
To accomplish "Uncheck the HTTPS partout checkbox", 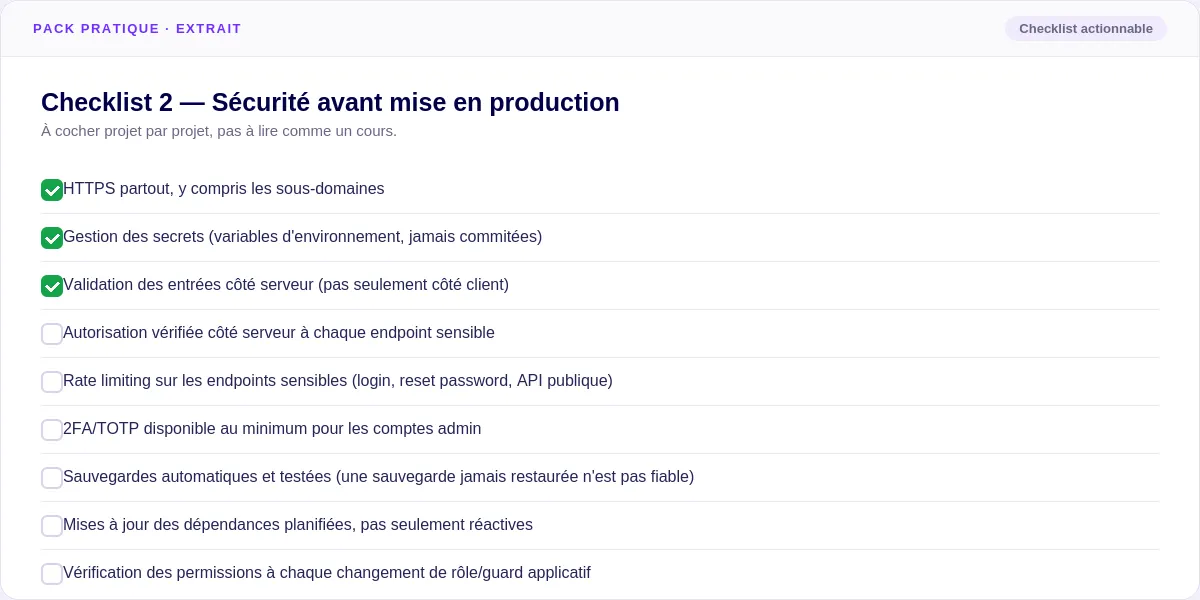I will click(52, 190).
